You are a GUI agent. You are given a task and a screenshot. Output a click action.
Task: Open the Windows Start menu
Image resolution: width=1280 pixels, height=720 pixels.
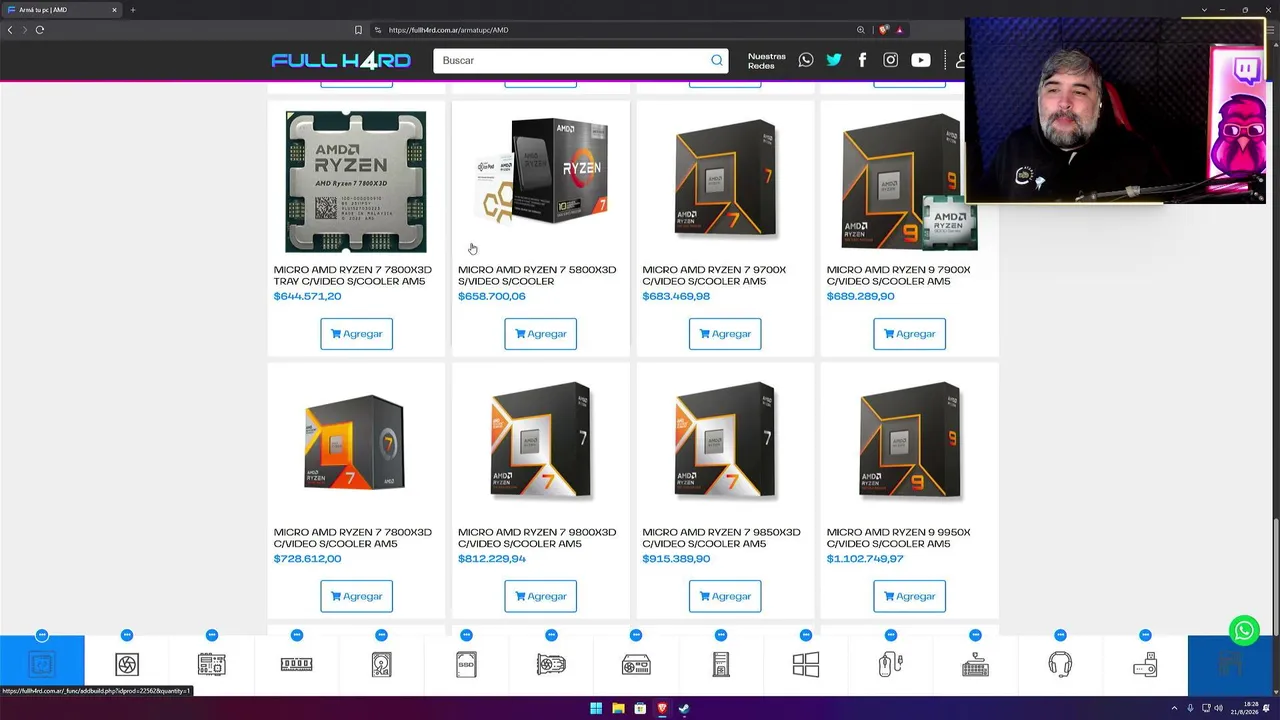pos(596,708)
